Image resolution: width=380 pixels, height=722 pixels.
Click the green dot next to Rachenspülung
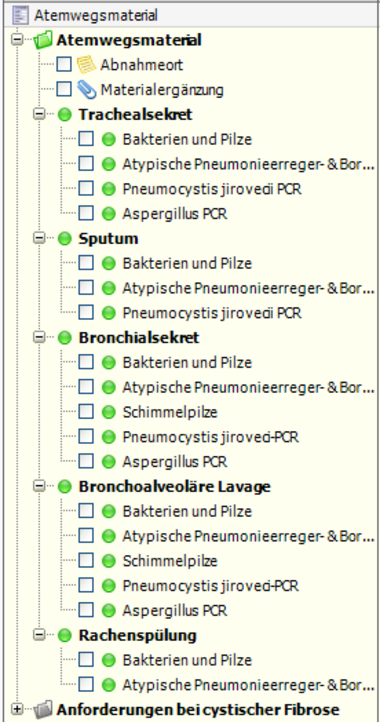[x=65, y=635]
